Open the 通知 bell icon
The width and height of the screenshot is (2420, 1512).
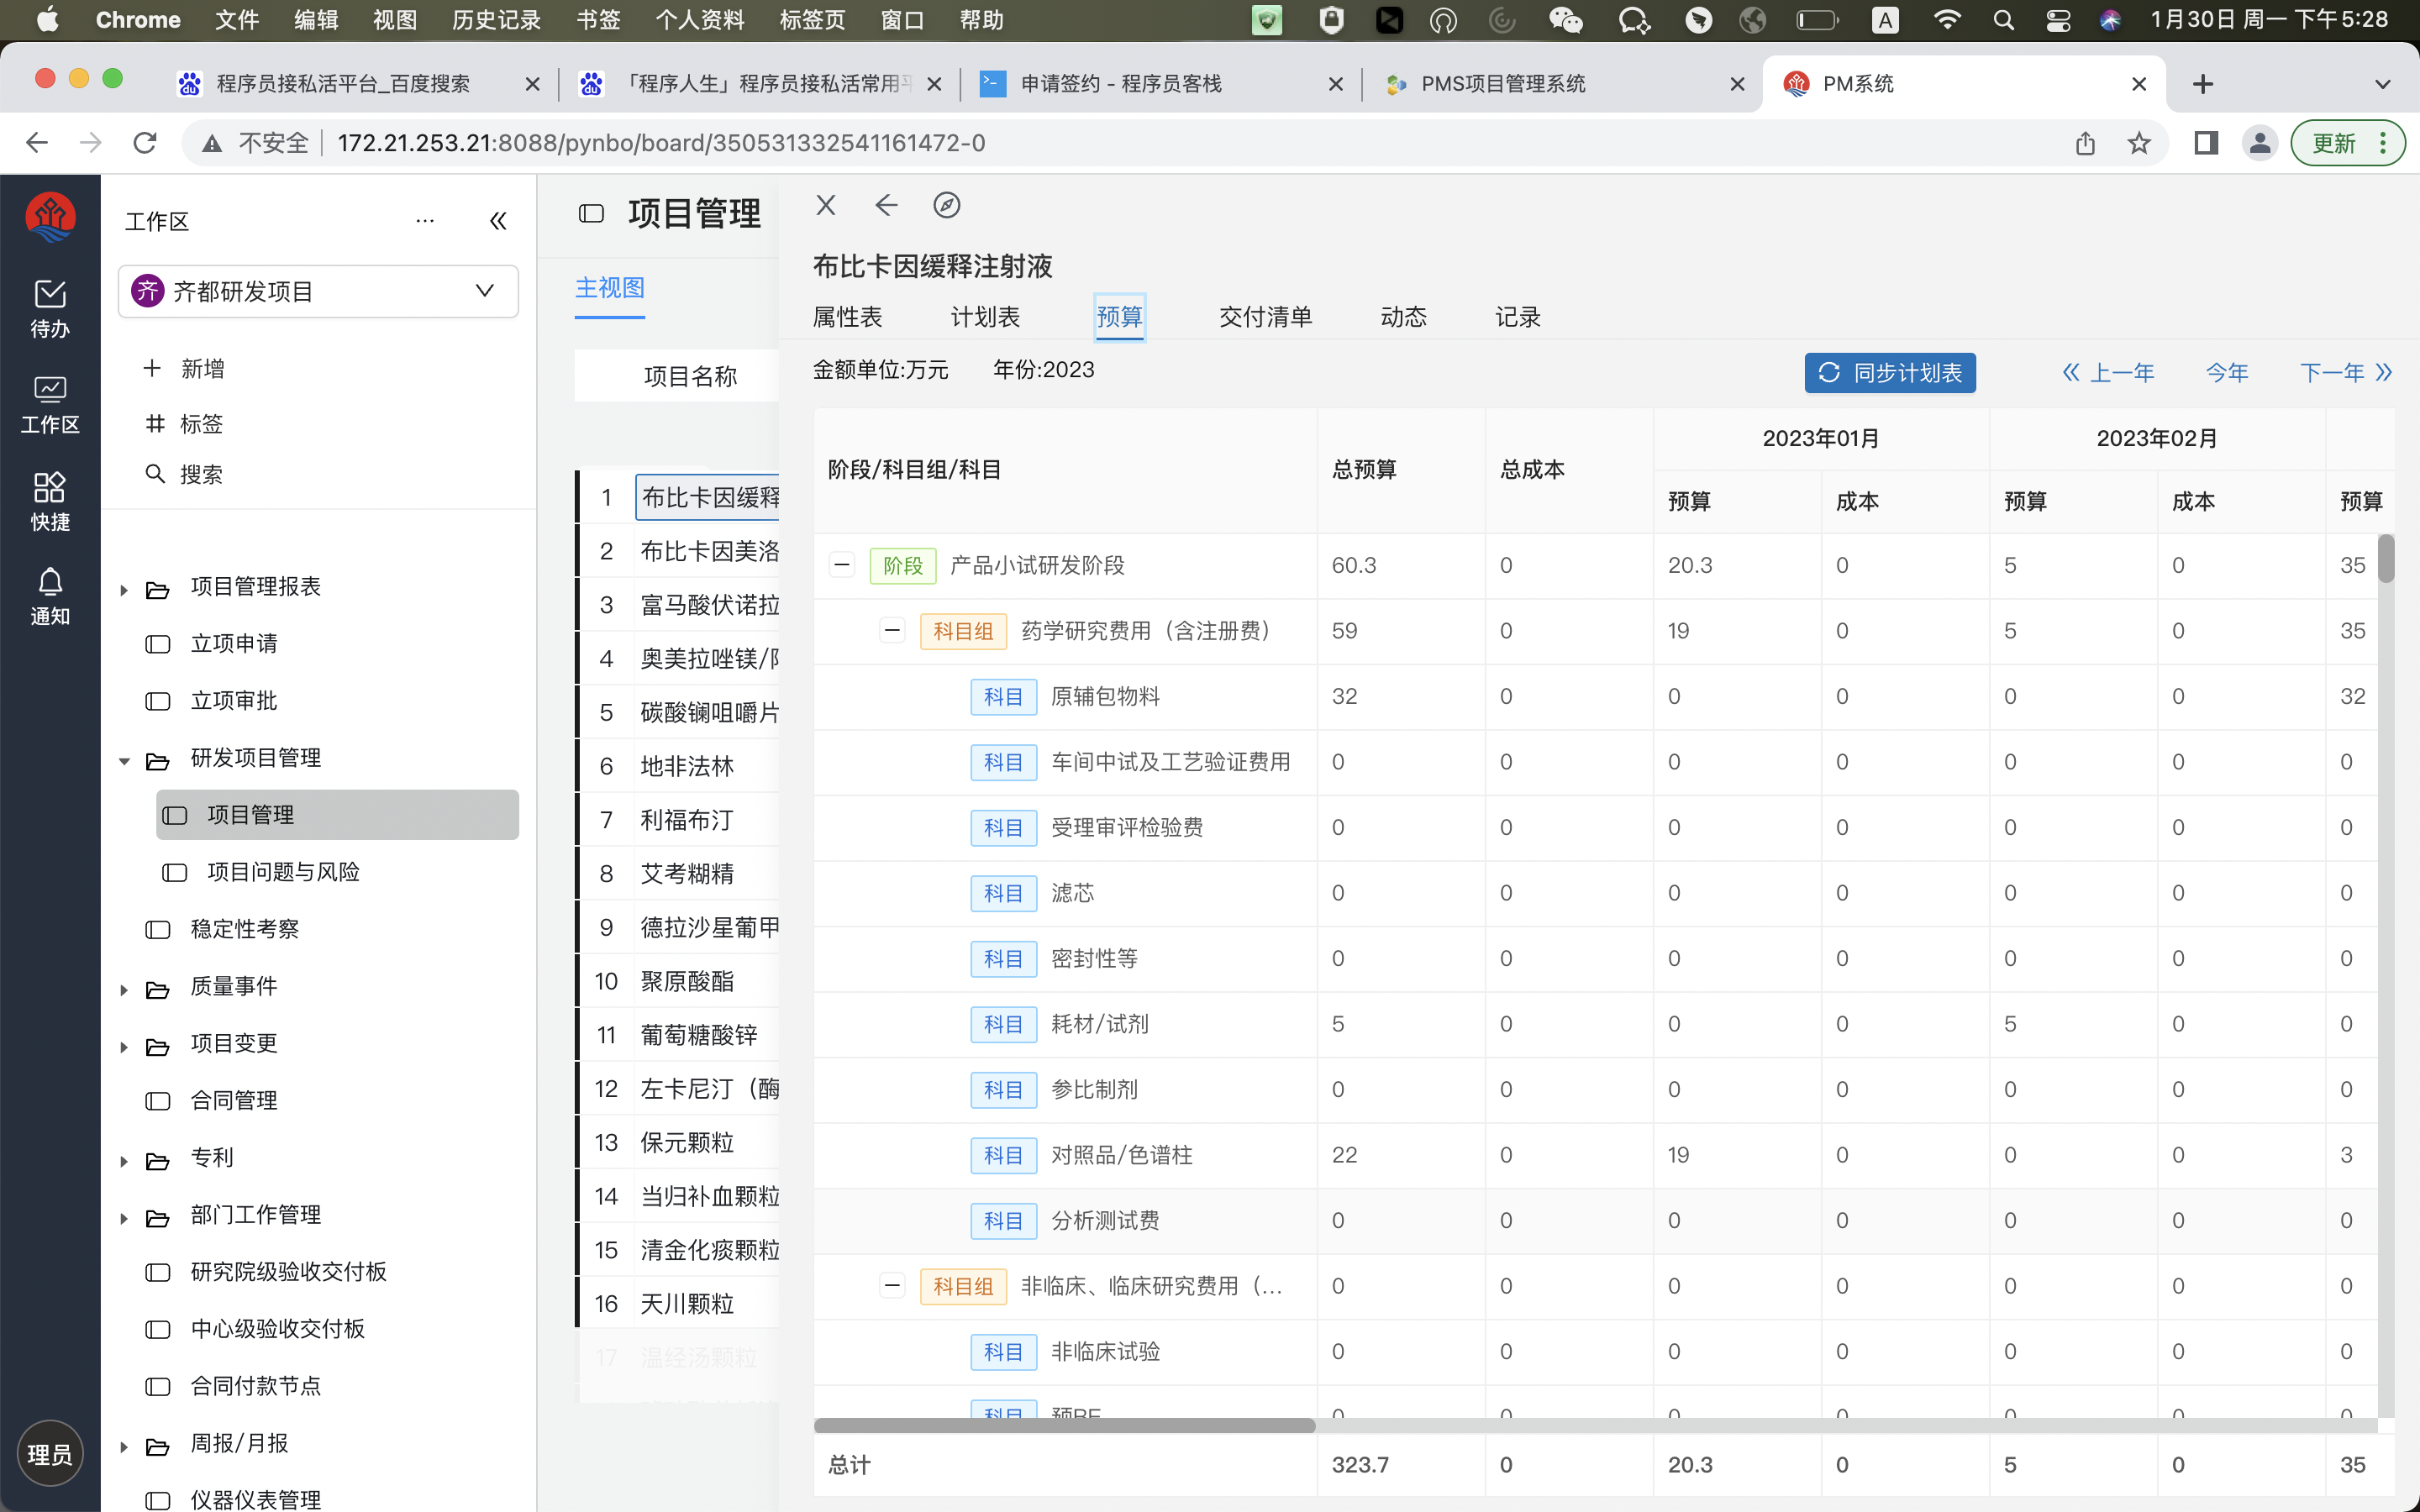coord(50,597)
